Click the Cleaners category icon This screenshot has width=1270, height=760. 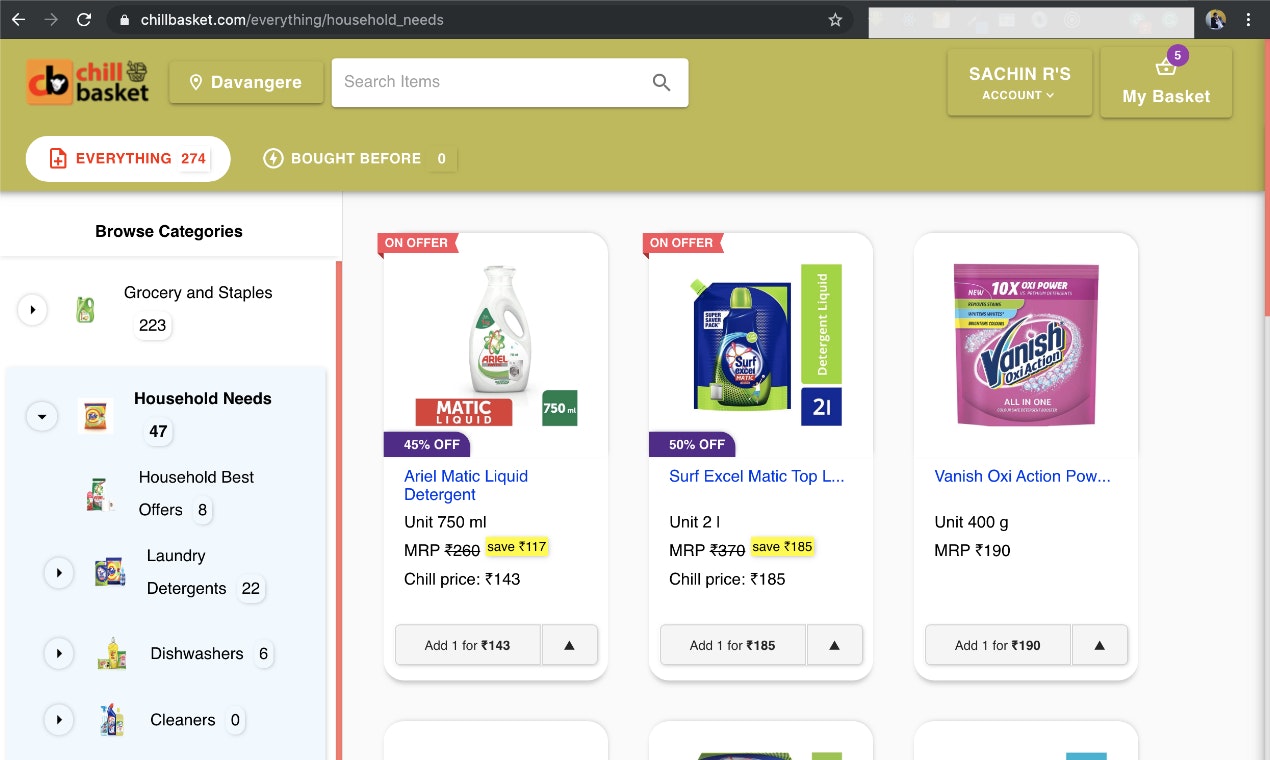(112, 720)
